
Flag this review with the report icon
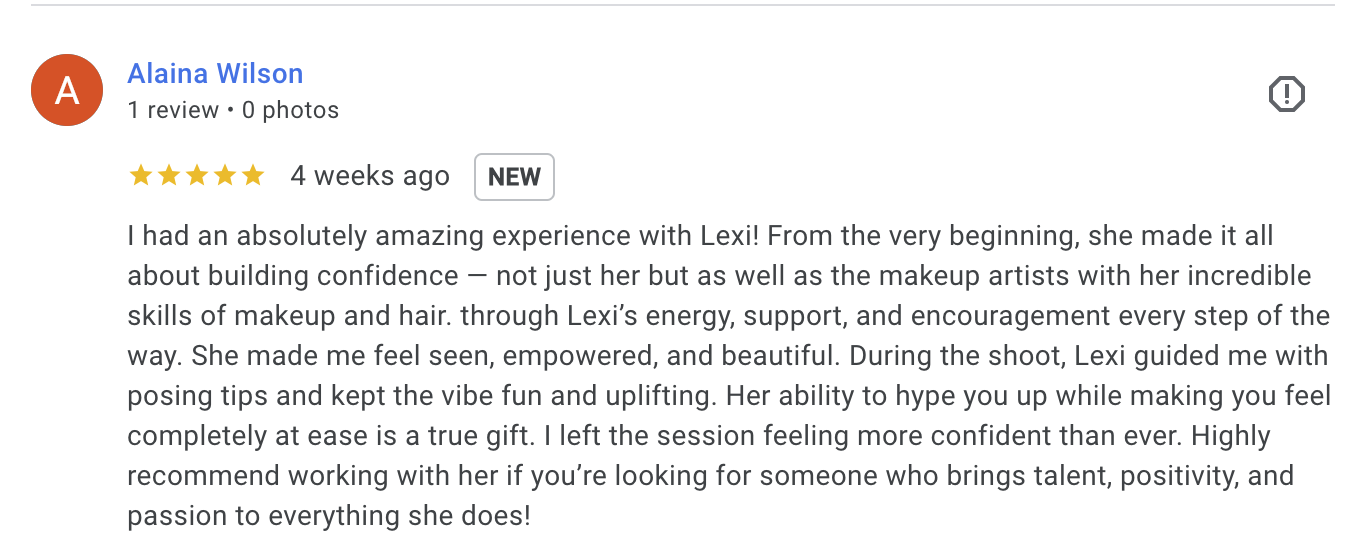[x=1287, y=95]
